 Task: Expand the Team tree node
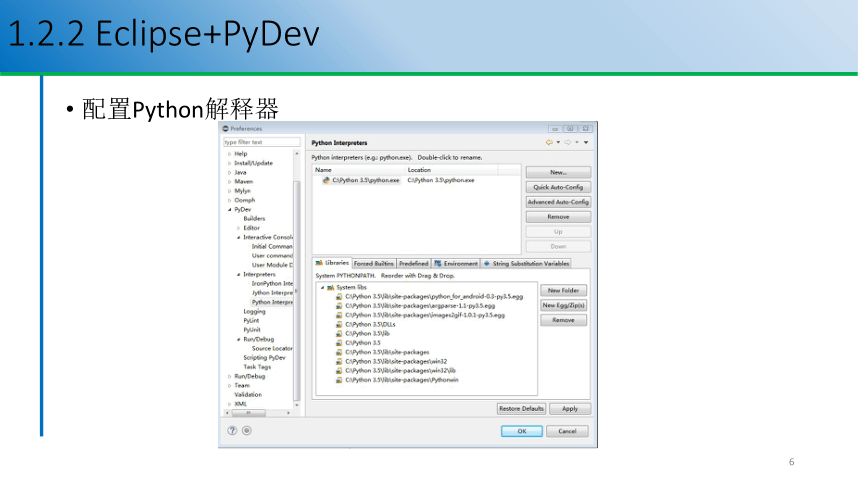[x=230, y=386]
